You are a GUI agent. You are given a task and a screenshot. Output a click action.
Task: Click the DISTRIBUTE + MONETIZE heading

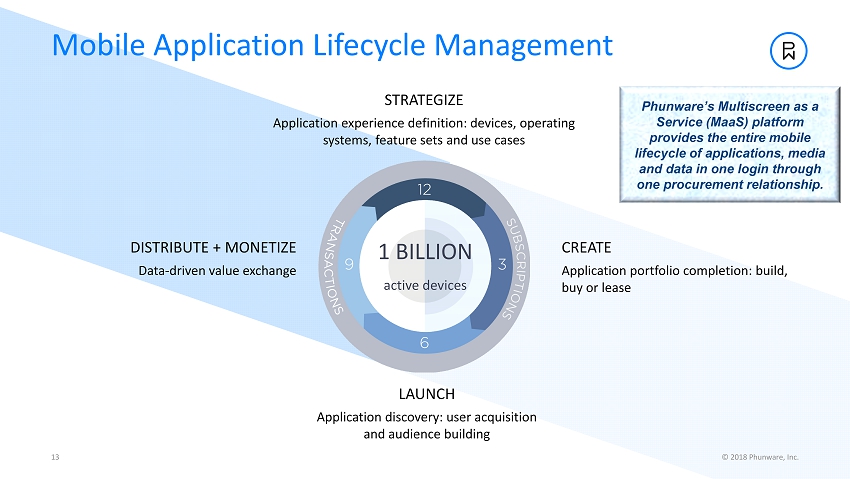(x=213, y=247)
